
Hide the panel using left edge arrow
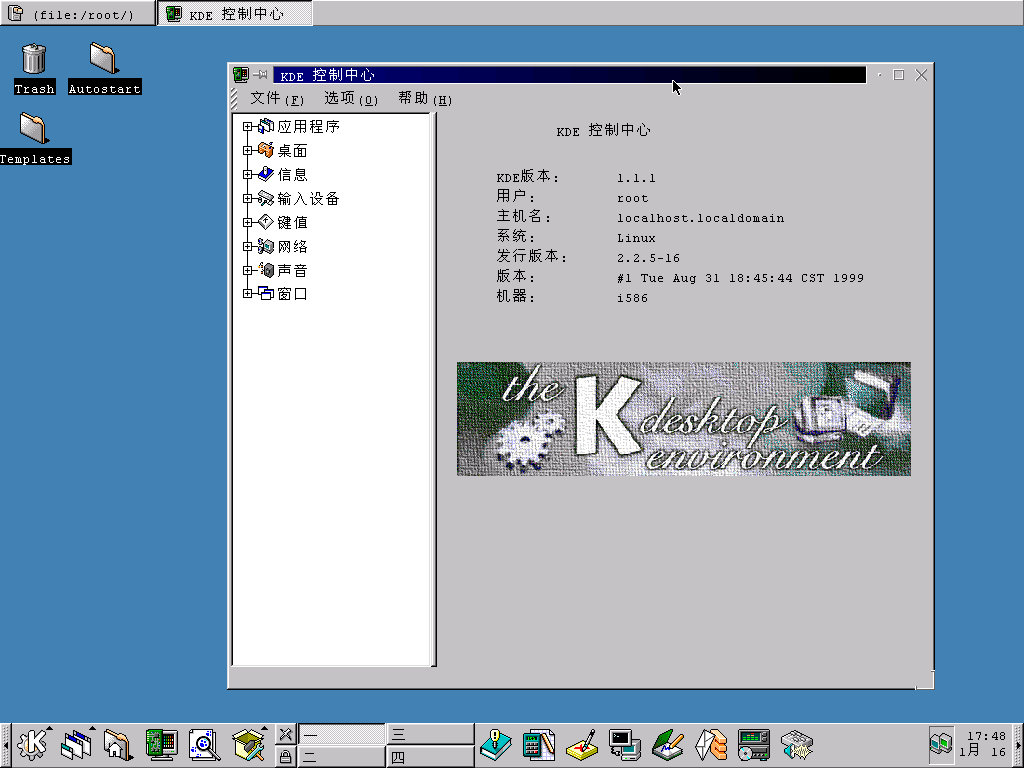5,745
